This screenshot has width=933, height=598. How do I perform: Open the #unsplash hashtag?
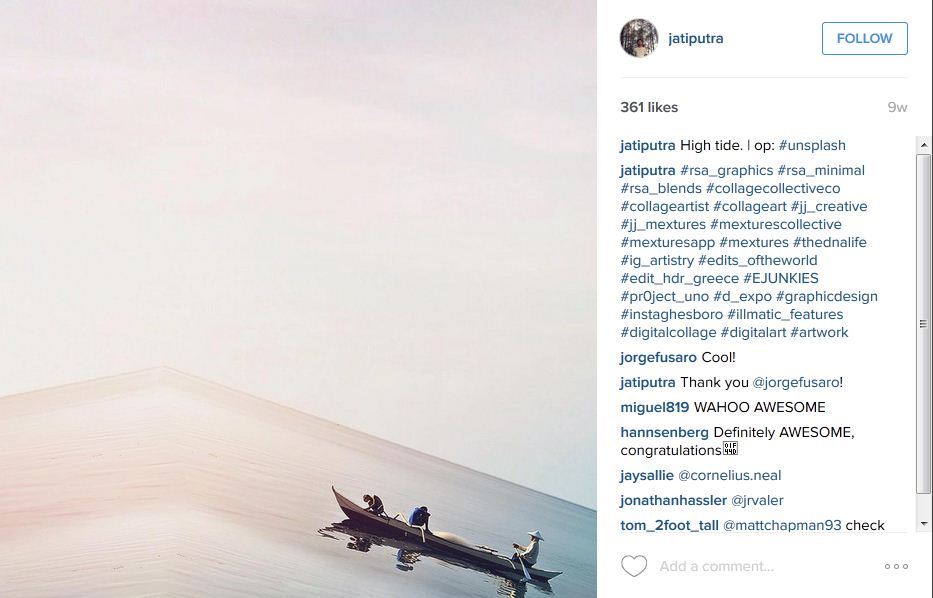(812, 146)
